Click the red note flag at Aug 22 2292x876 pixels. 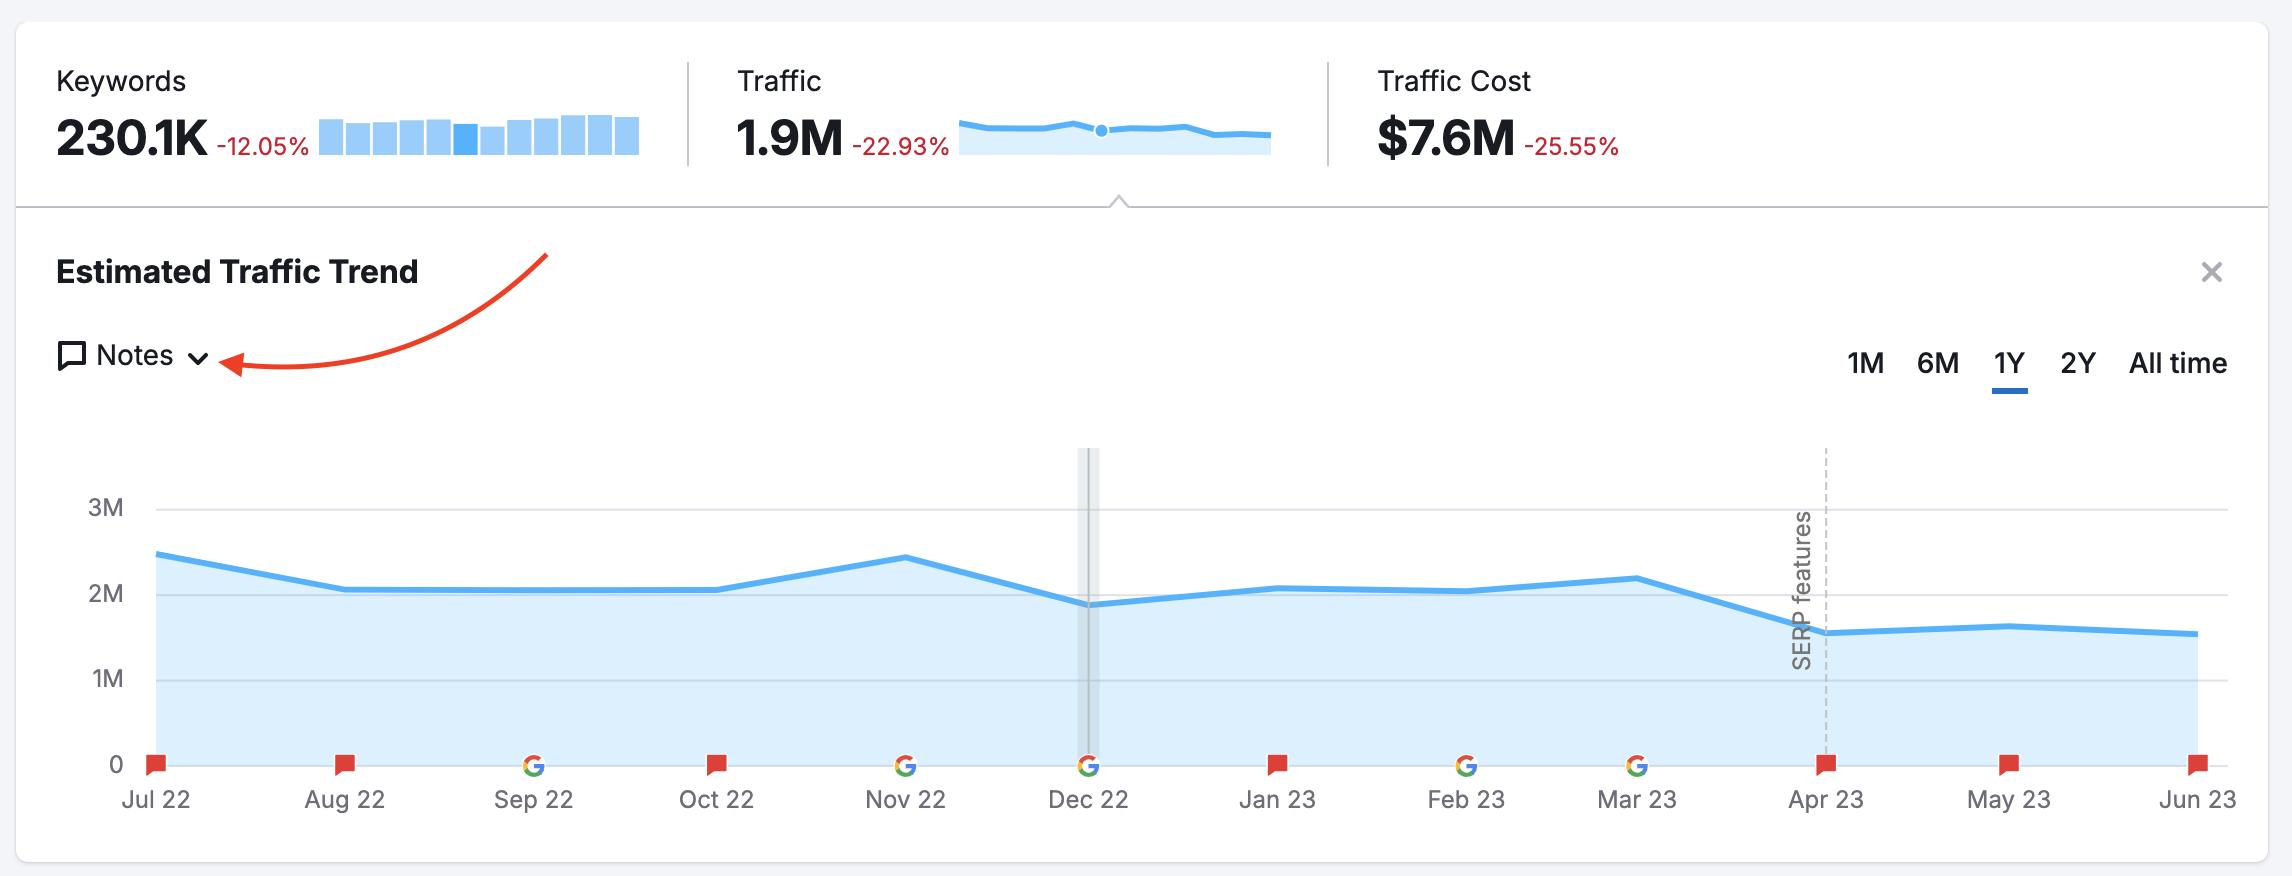345,765
